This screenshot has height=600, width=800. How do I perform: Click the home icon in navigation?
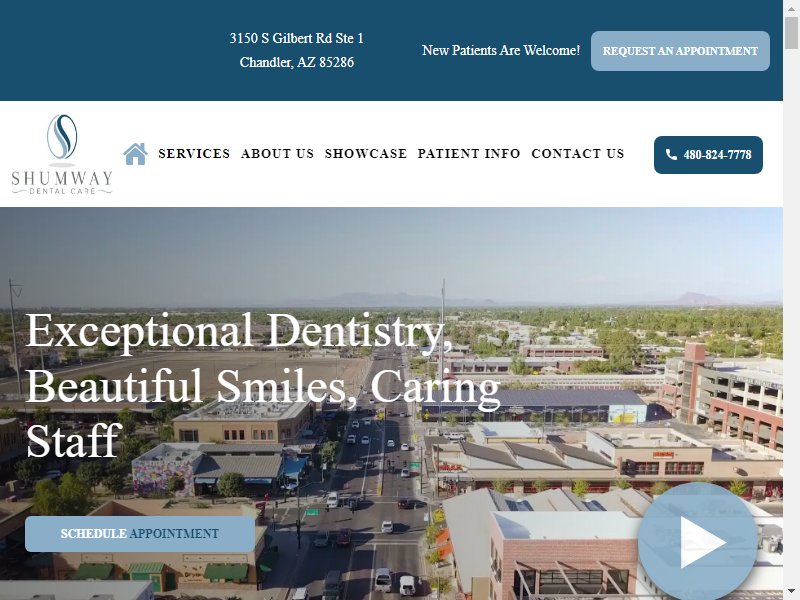click(135, 154)
